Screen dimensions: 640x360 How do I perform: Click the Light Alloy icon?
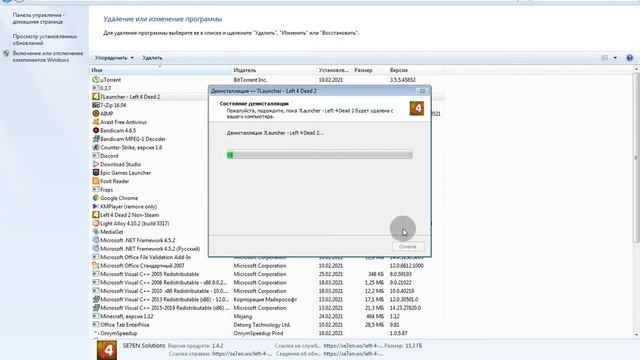(x=96, y=224)
